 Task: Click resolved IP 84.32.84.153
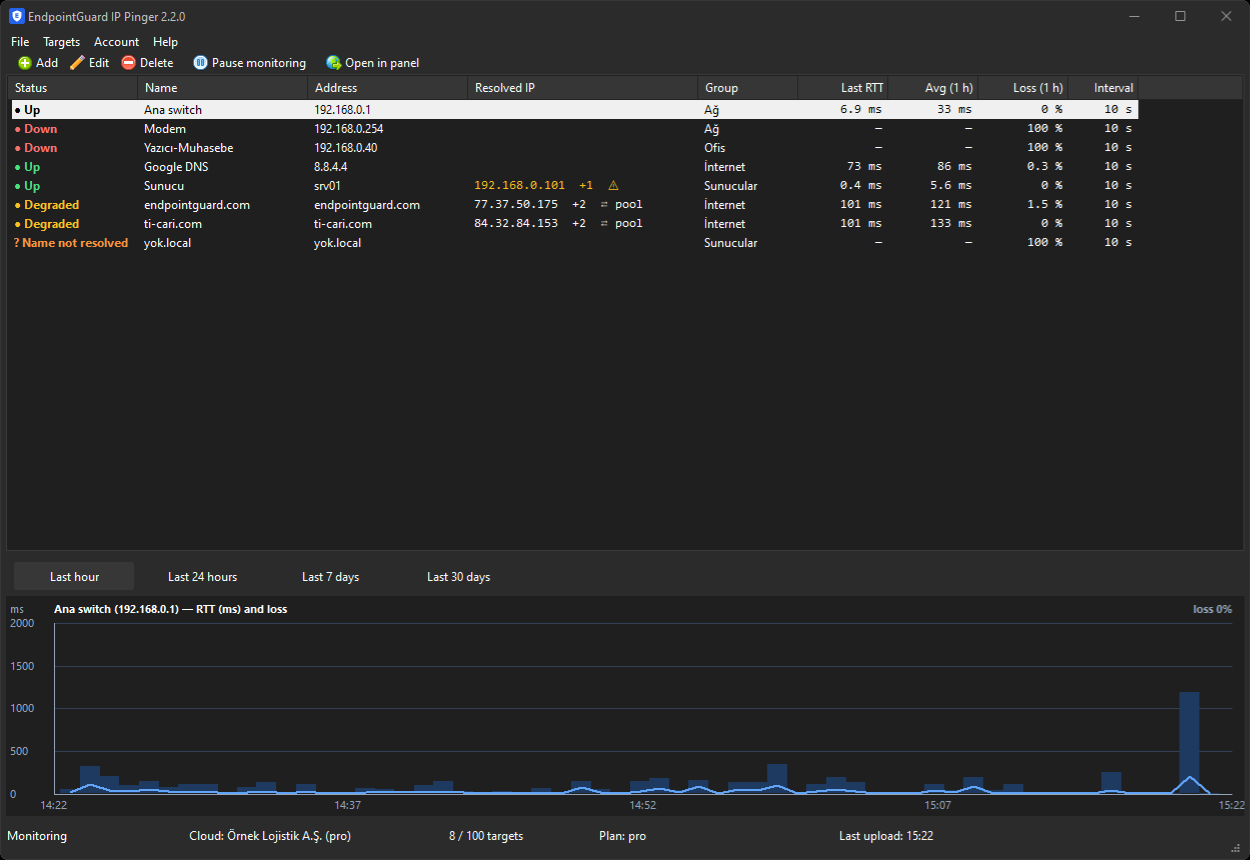point(516,224)
